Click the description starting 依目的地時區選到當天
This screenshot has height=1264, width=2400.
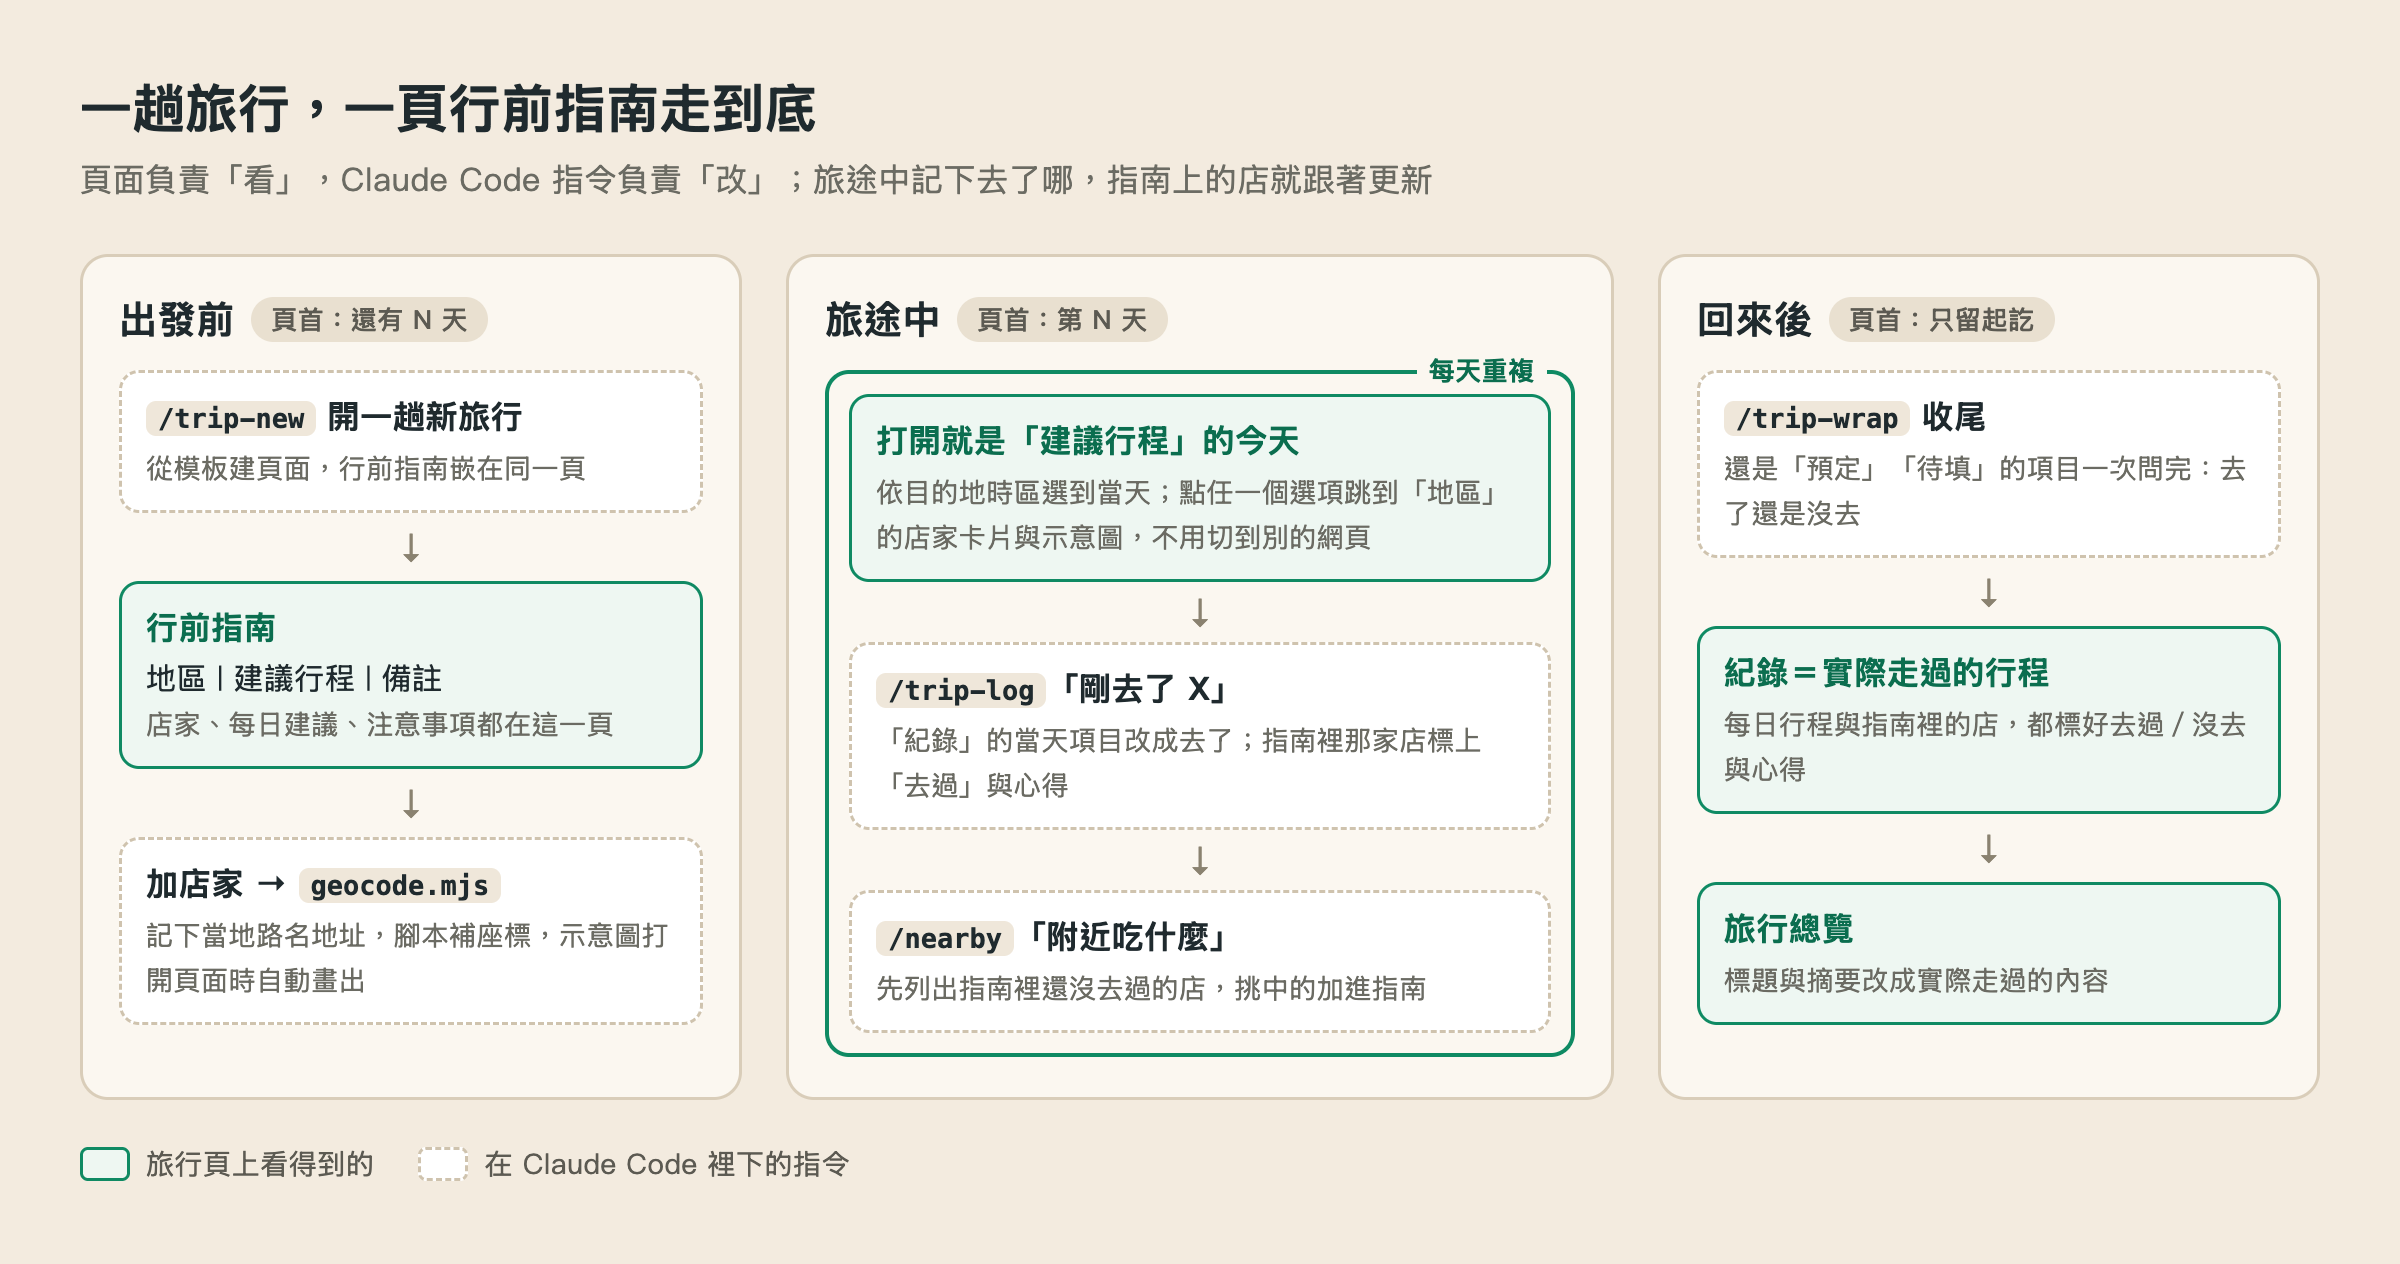(x=1186, y=515)
